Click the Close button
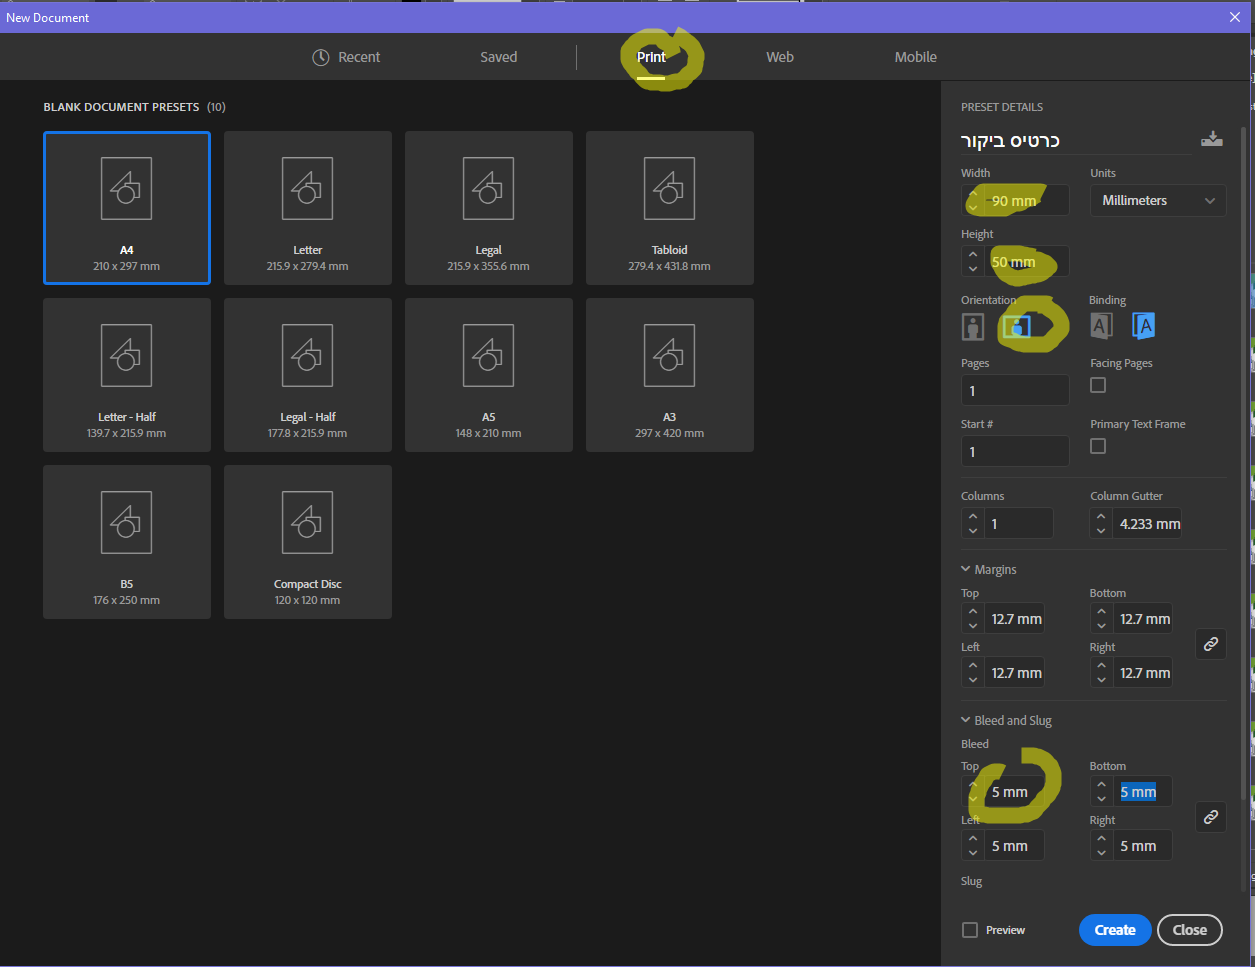This screenshot has height=967, width=1255. coord(1190,930)
